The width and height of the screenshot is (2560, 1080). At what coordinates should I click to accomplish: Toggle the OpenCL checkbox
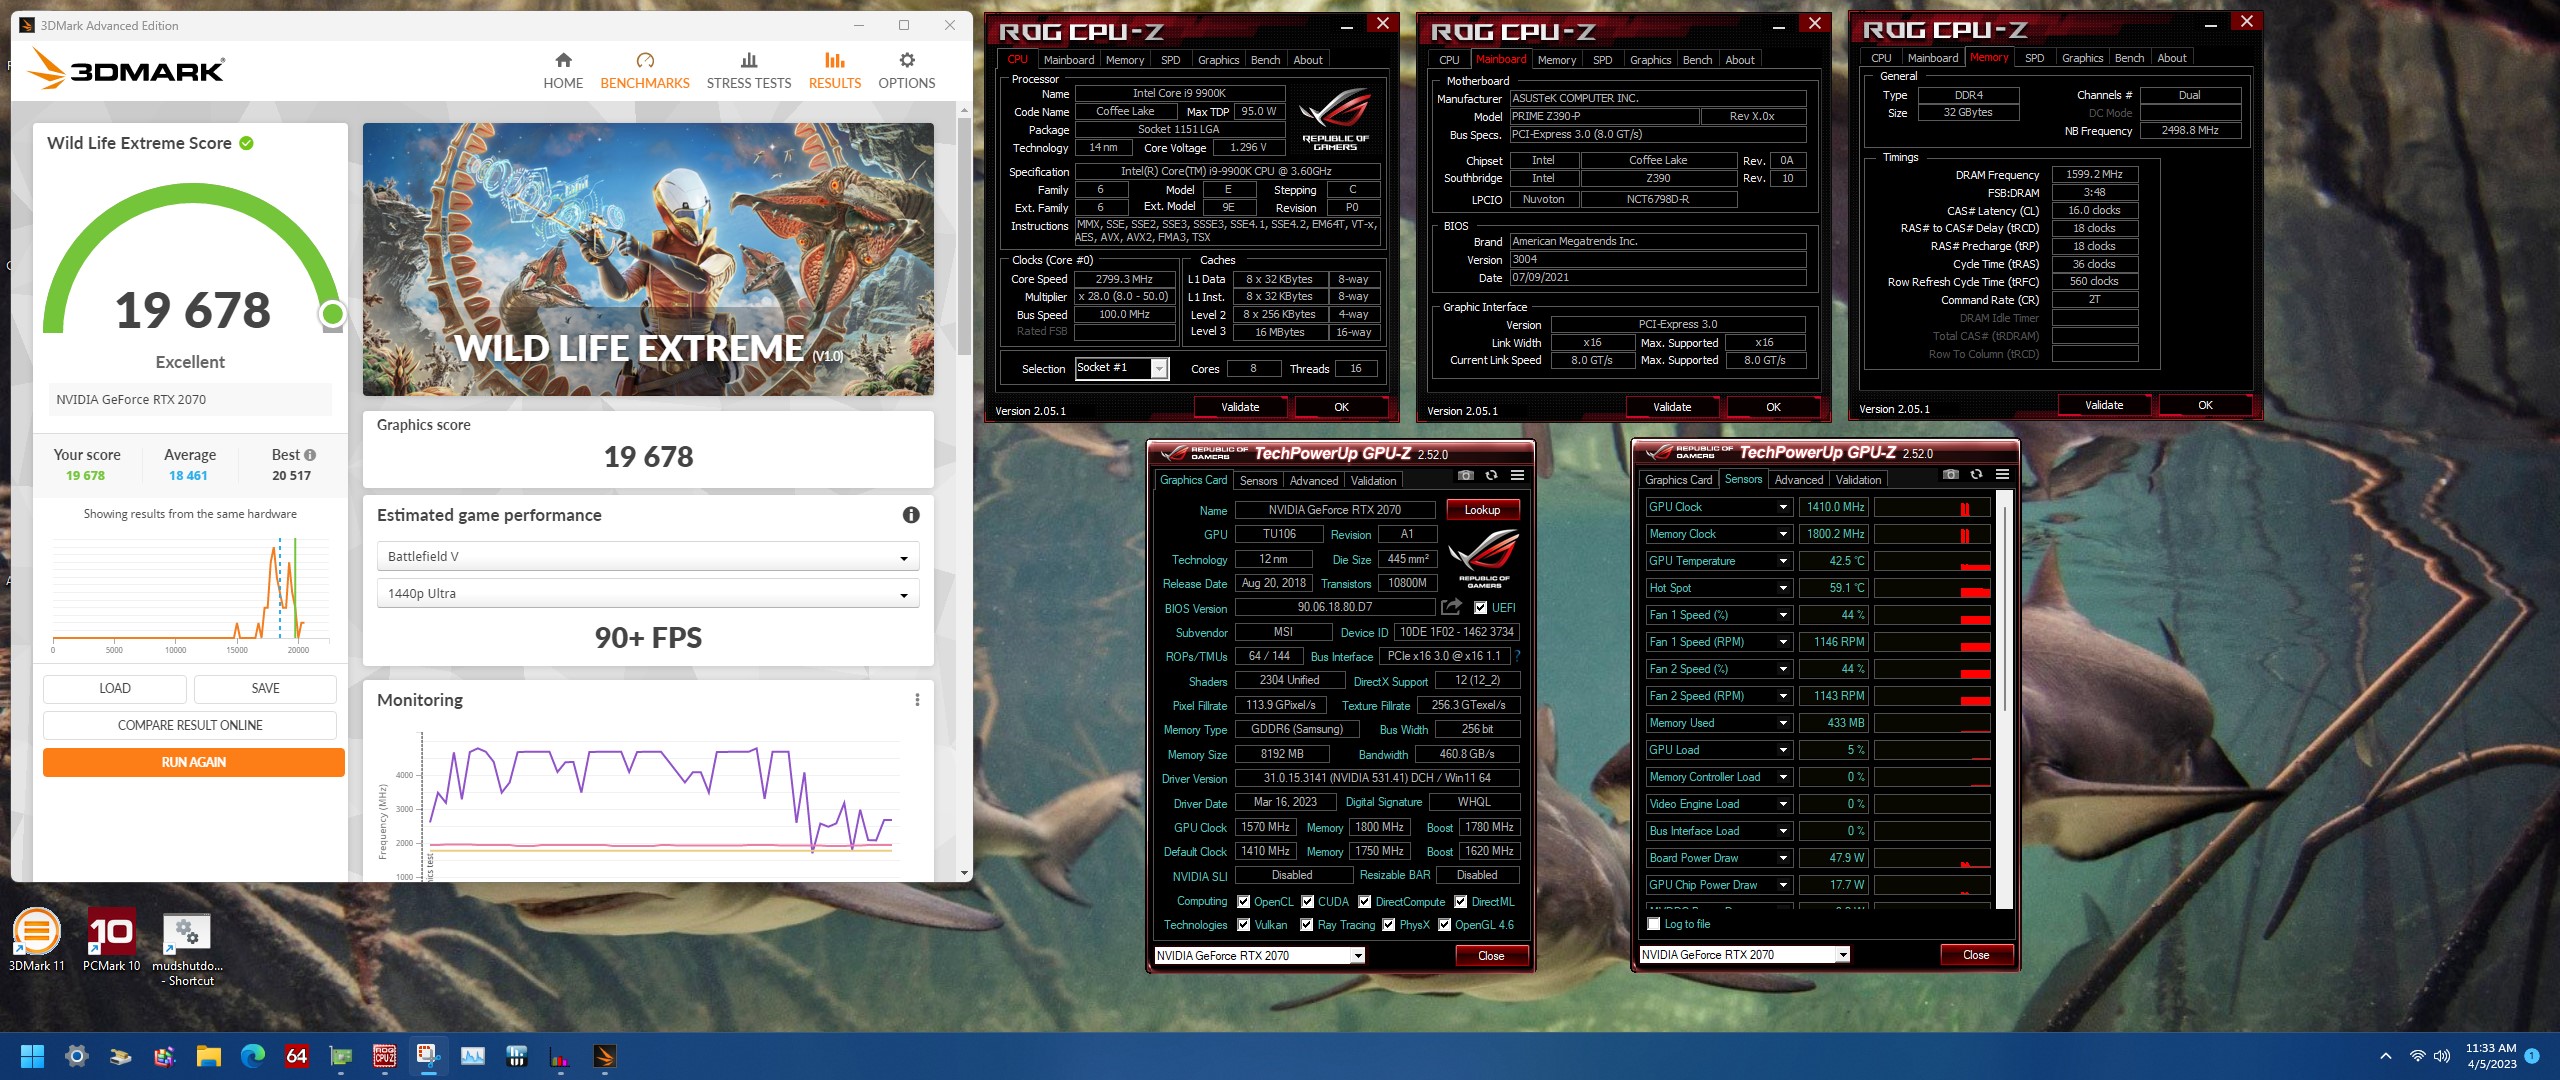tap(1243, 901)
